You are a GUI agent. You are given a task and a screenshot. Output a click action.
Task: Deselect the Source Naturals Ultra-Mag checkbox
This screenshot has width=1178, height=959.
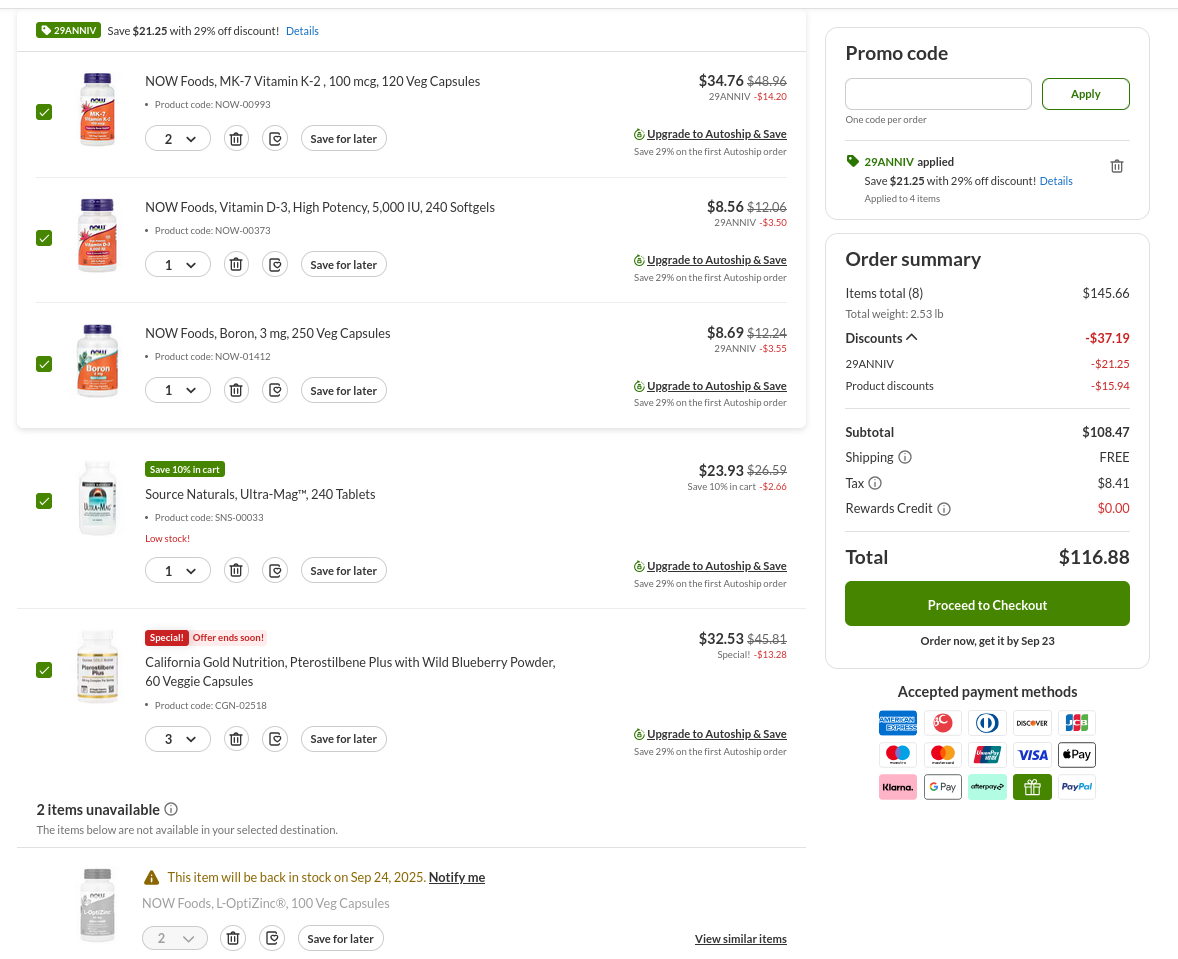pos(44,501)
